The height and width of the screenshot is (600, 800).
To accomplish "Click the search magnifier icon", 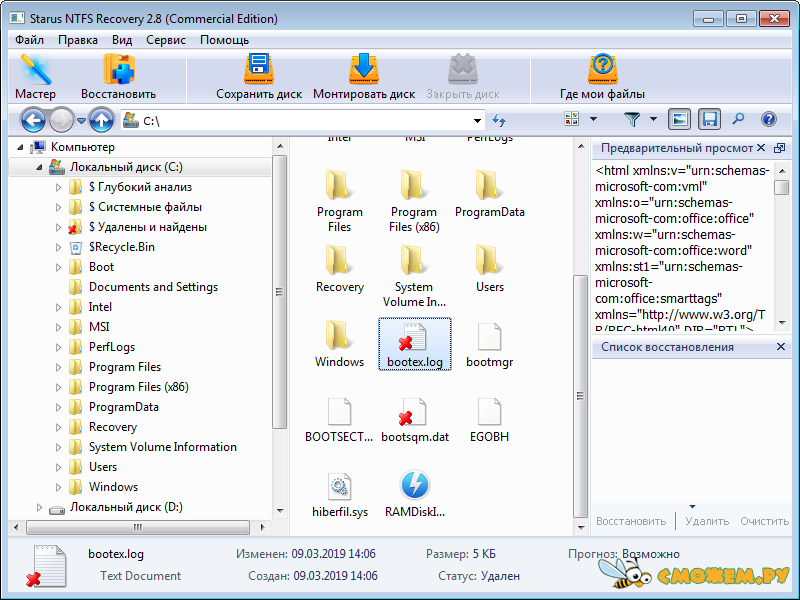I will pos(738,120).
